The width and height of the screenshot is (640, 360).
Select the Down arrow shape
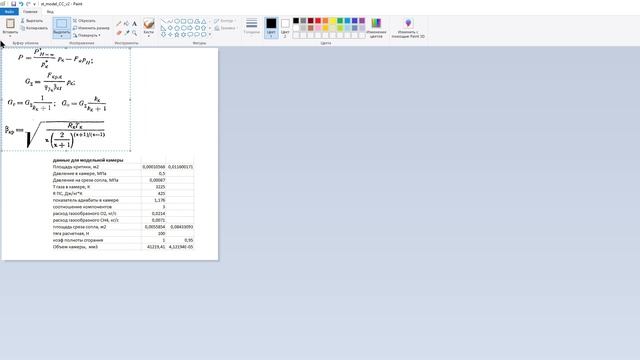(x=163, y=35)
